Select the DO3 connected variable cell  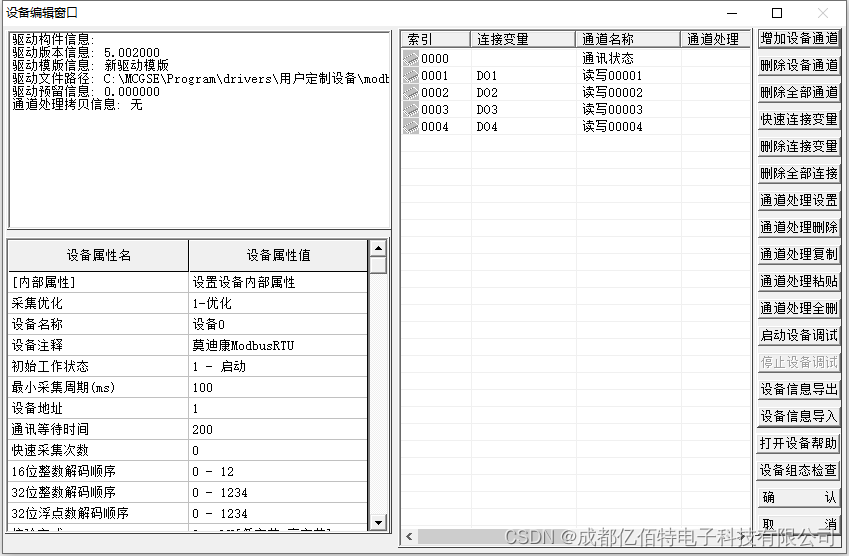523,110
